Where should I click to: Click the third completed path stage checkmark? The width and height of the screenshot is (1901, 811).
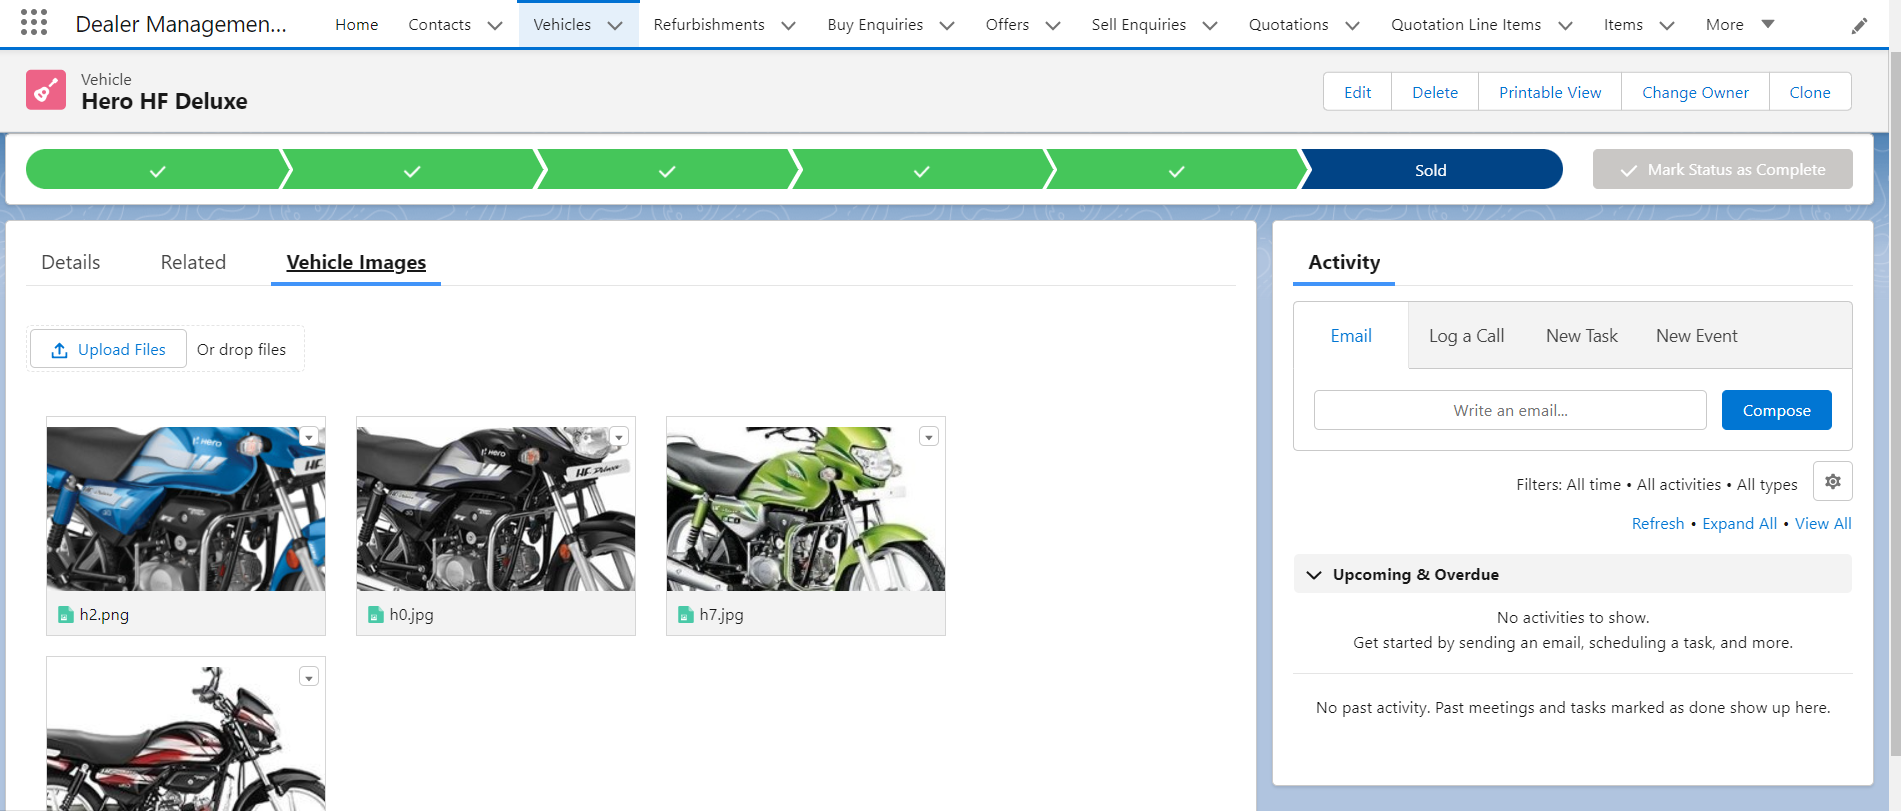(x=667, y=170)
